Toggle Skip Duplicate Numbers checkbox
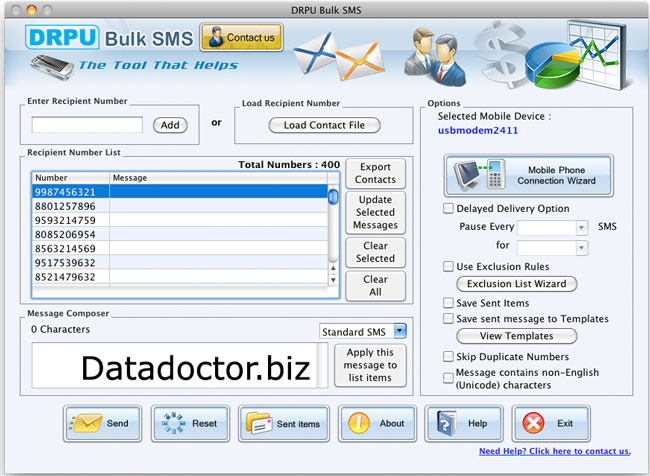The width and height of the screenshot is (650, 476). tap(448, 356)
